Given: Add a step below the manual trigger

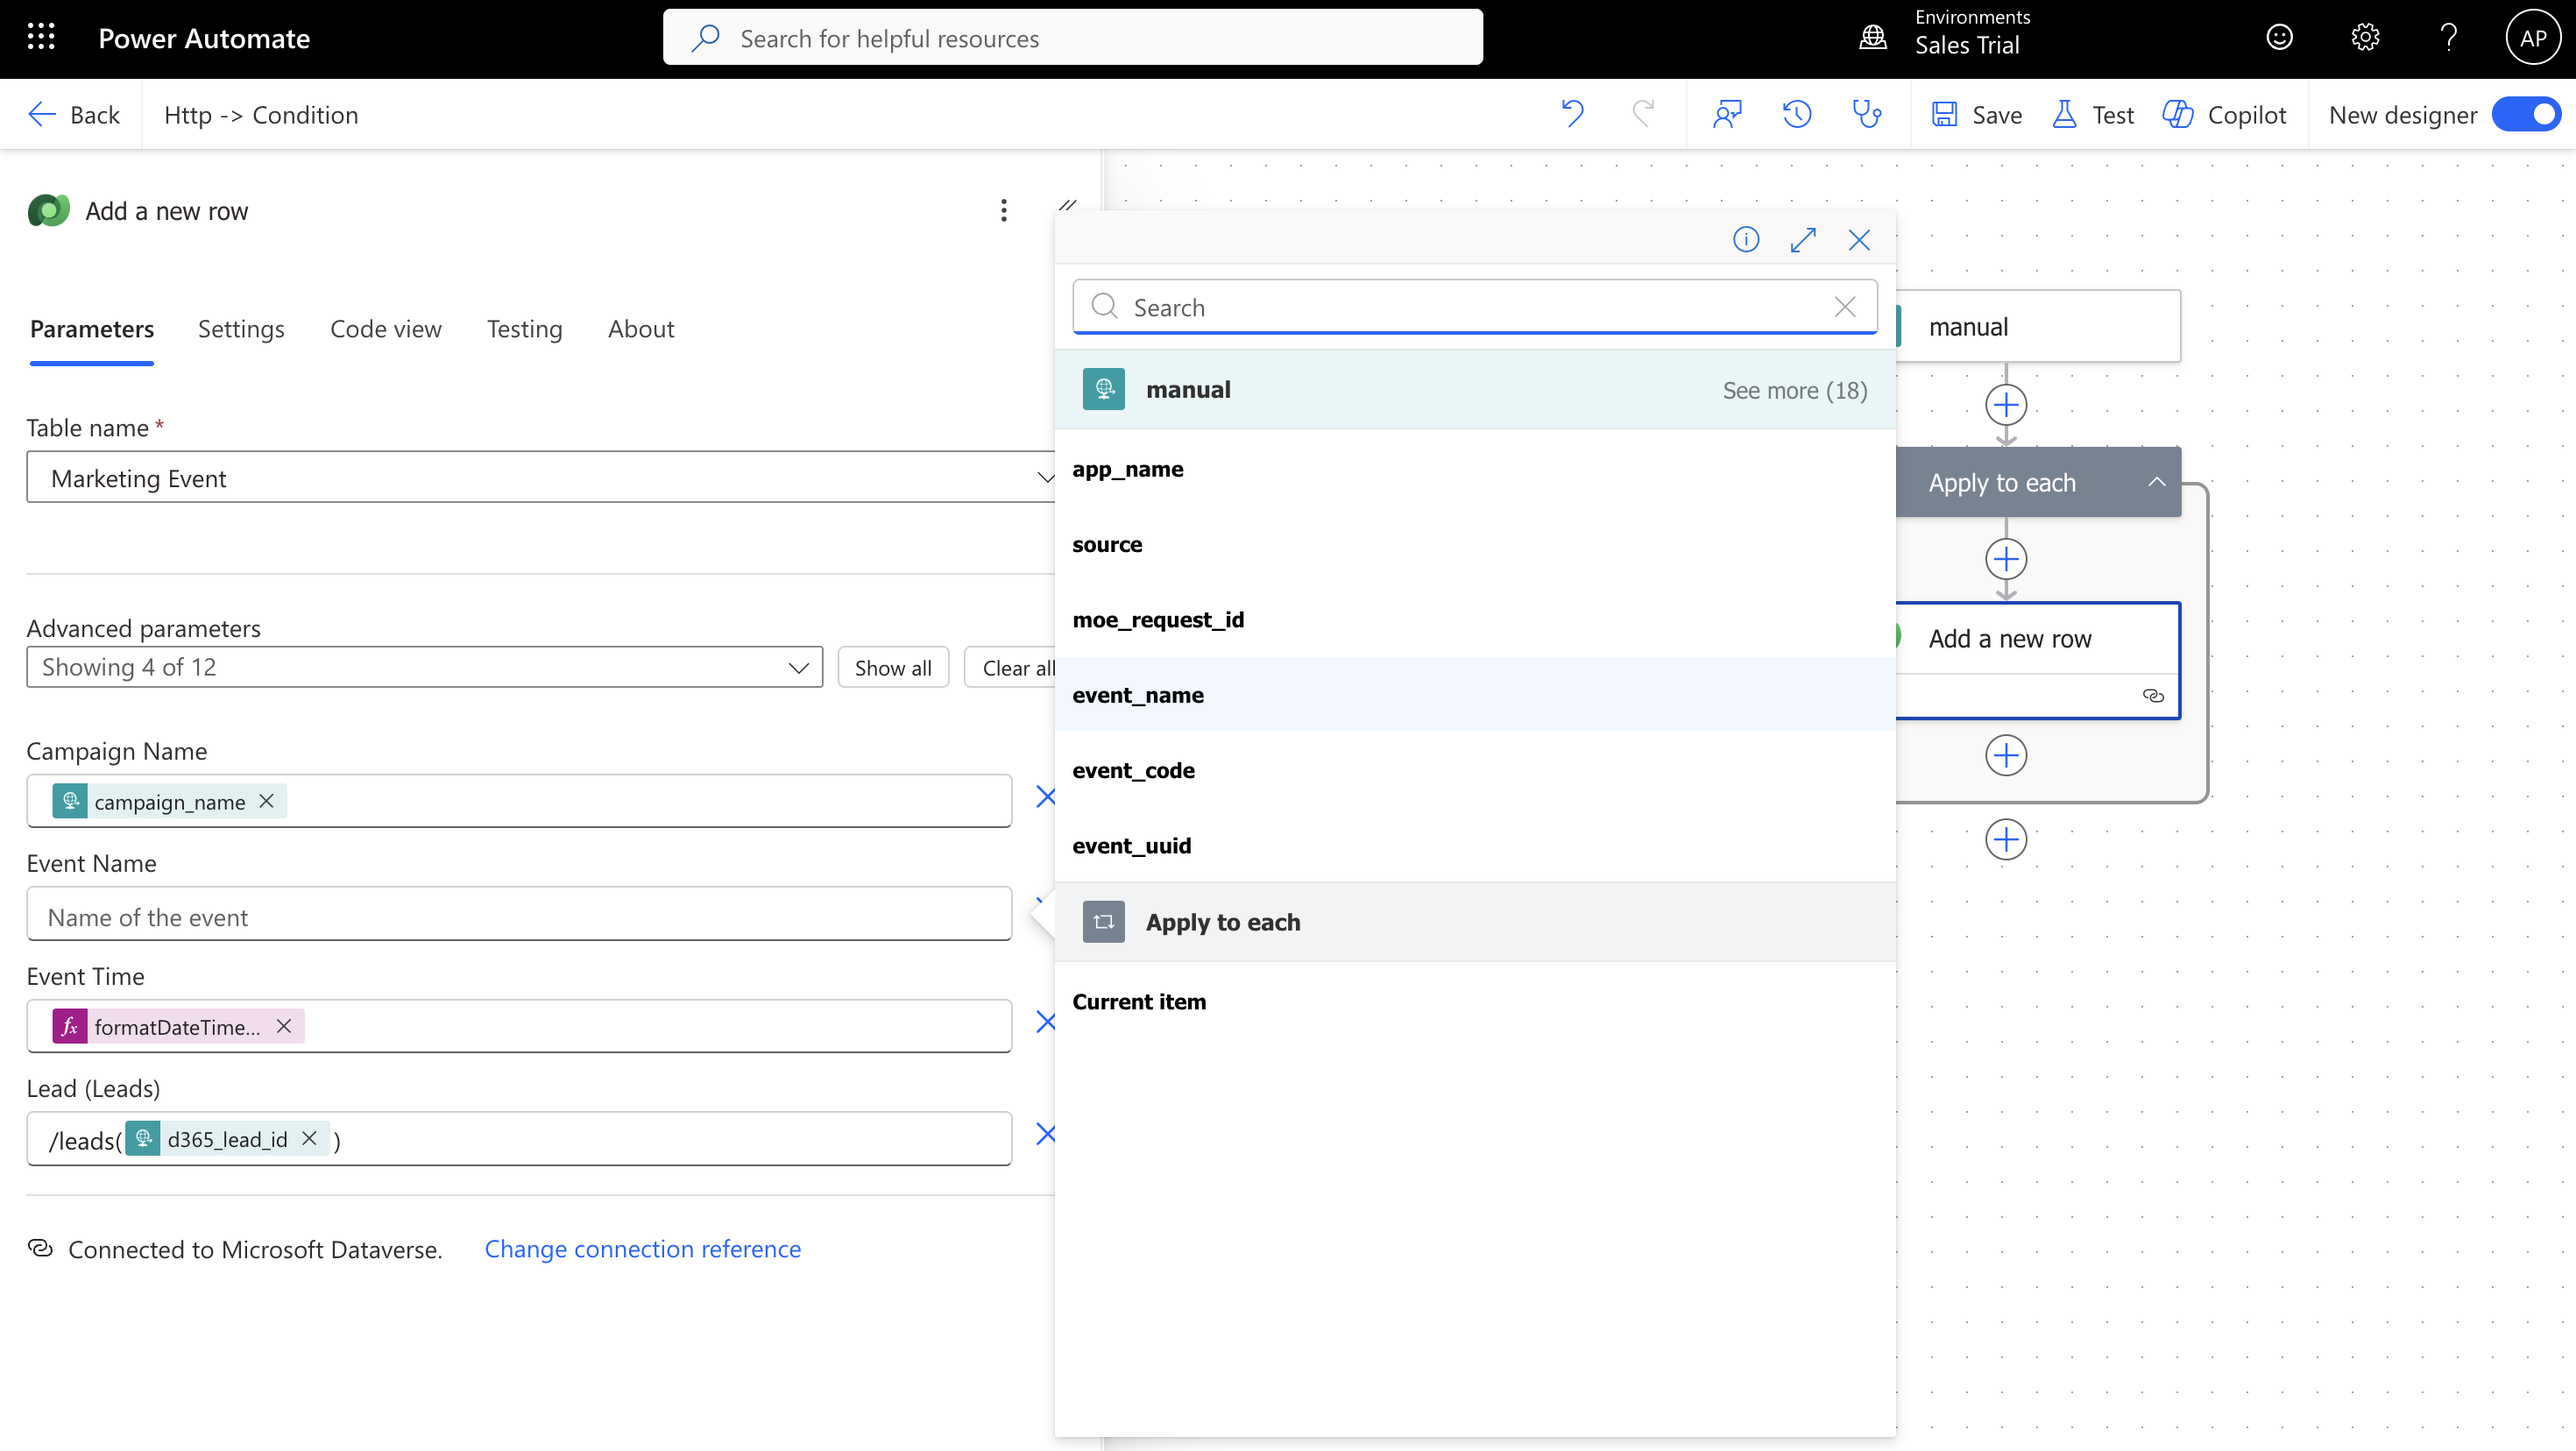Looking at the screenshot, I should 2006,405.
